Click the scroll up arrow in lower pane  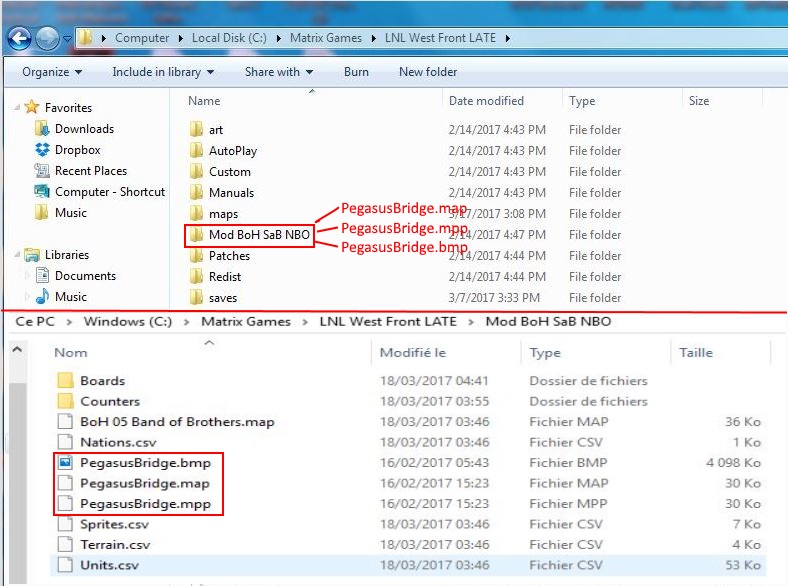pyautogui.click(x=17, y=349)
